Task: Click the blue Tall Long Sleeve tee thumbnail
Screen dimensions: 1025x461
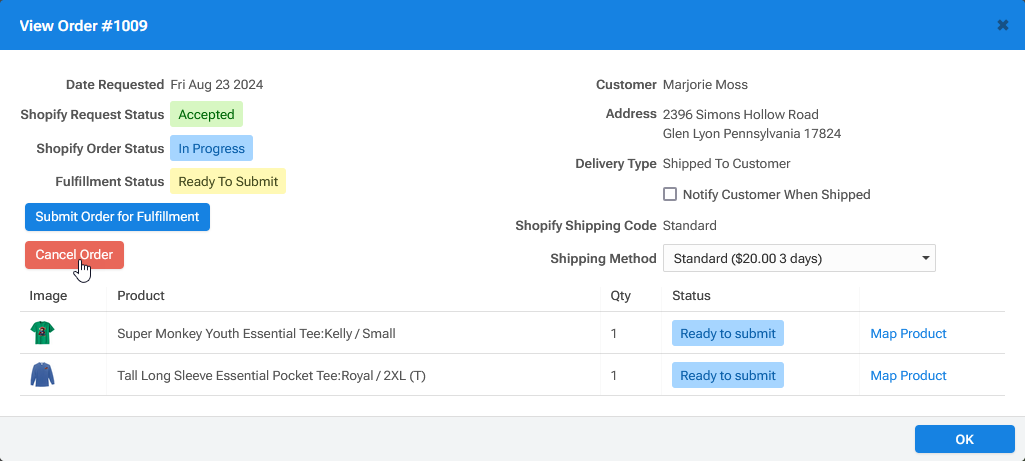Action: tap(42, 375)
